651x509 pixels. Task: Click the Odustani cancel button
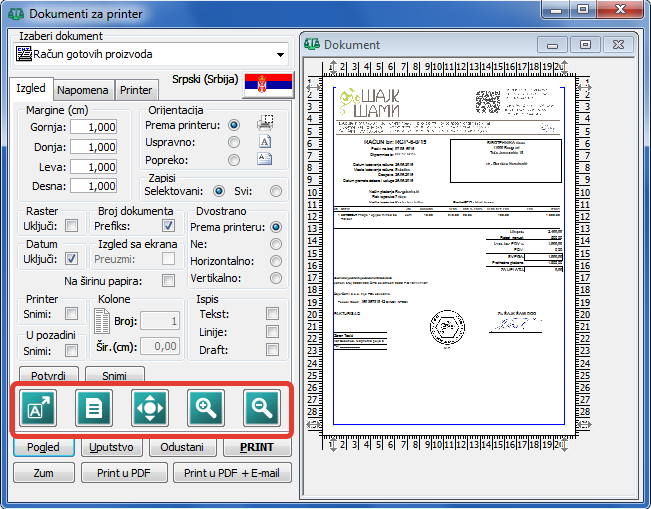[x=182, y=447]
